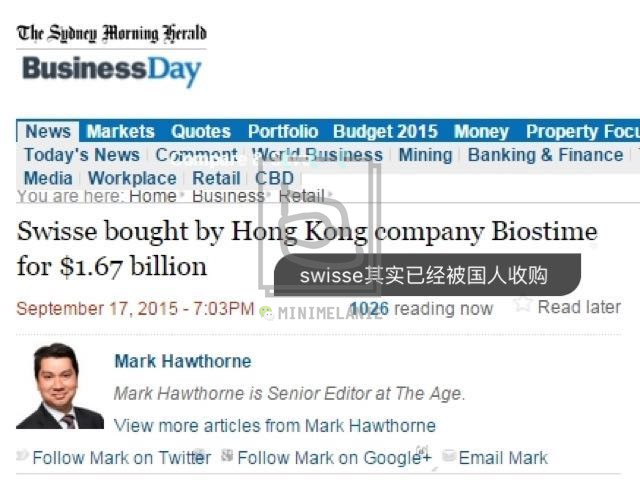Open the Mining subsection
The width and height of the screenshot is (640, 492).
(x=425, y=155)
